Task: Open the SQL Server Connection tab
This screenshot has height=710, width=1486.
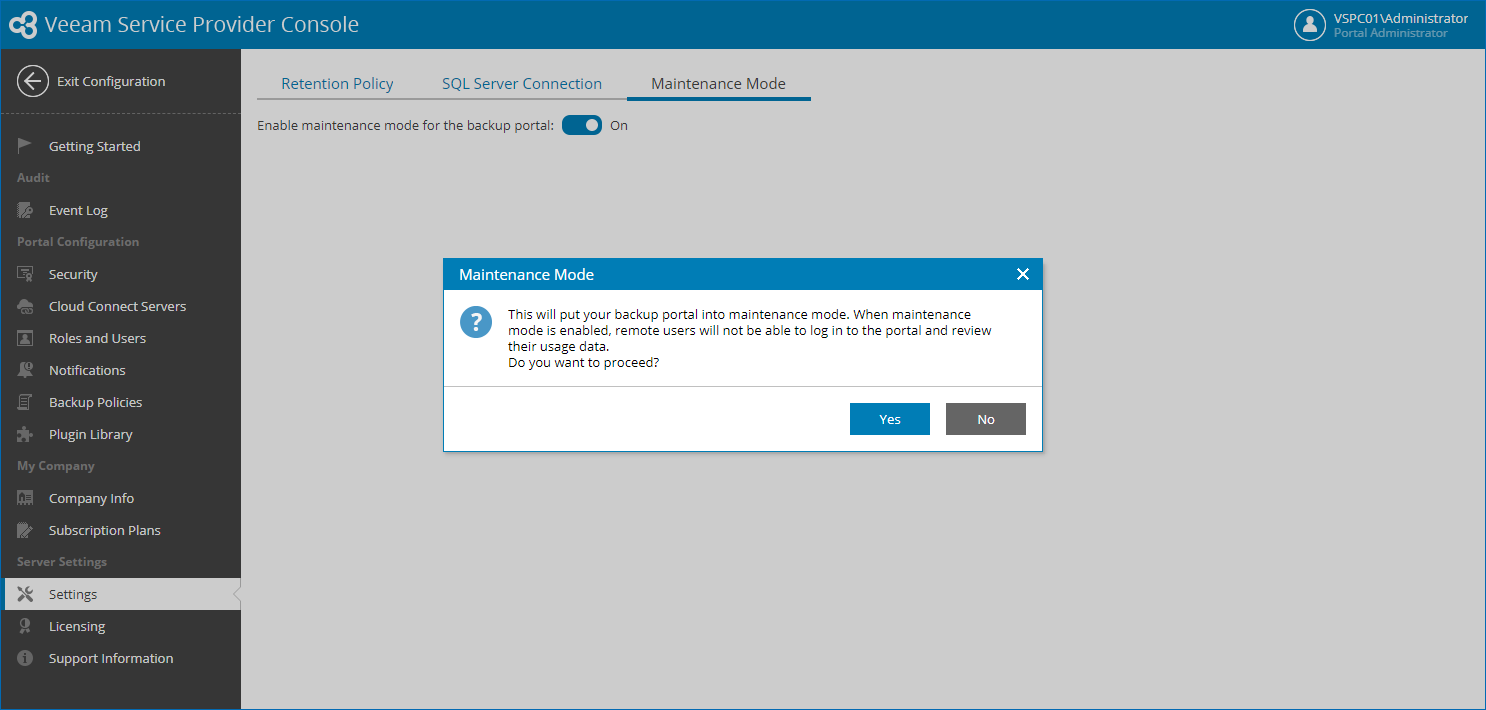Action: tap(522, 84)
